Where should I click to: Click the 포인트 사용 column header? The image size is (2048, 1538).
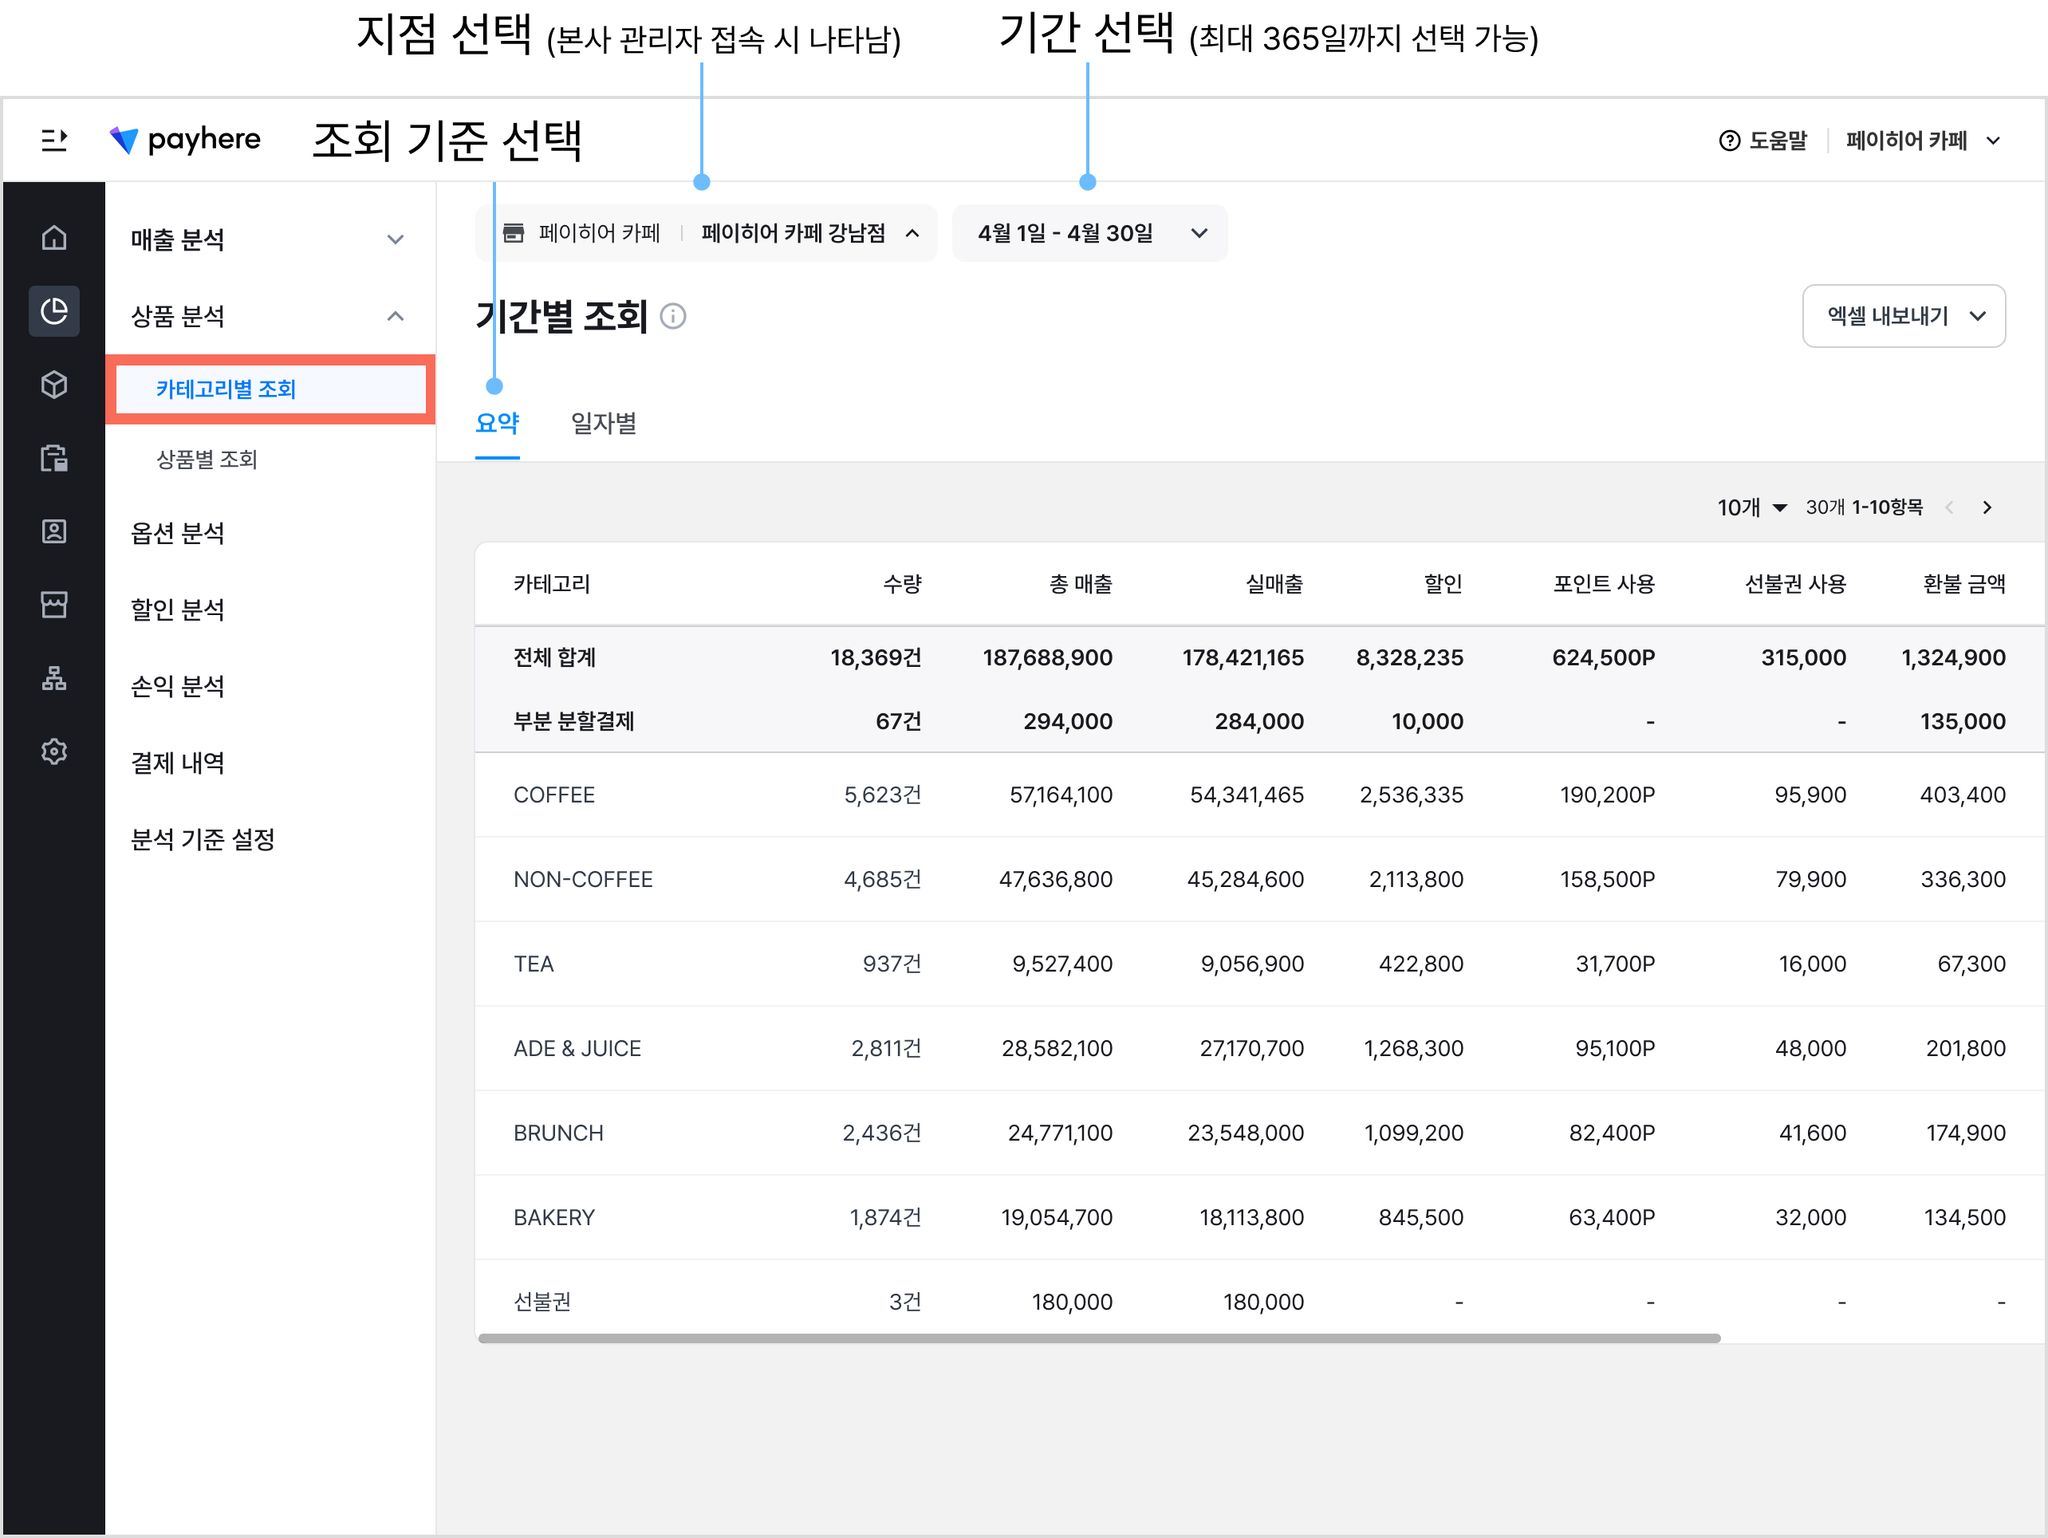pyautogui.click(x=1604, y=584)
